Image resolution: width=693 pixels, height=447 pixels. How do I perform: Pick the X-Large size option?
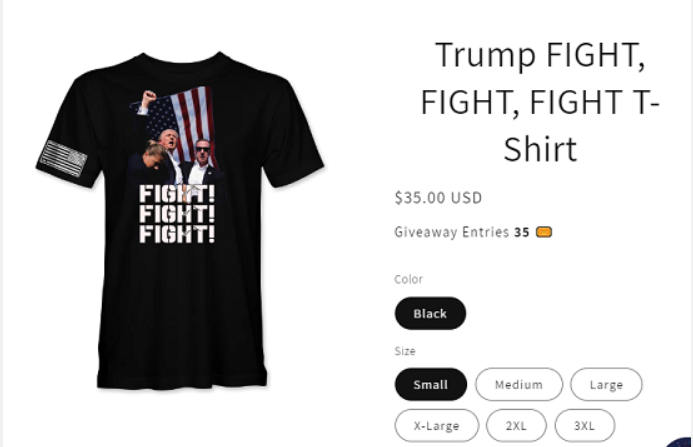[436, 426]
